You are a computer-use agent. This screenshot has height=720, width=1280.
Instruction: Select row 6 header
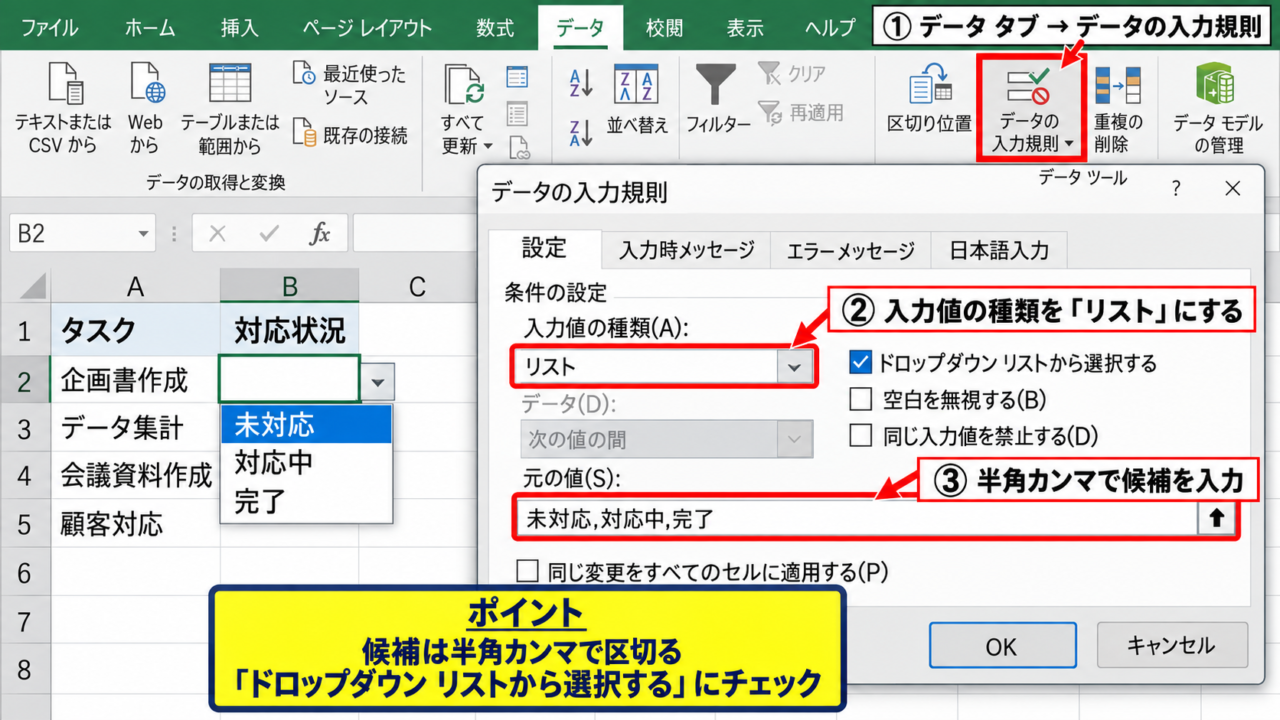(24, 573)
